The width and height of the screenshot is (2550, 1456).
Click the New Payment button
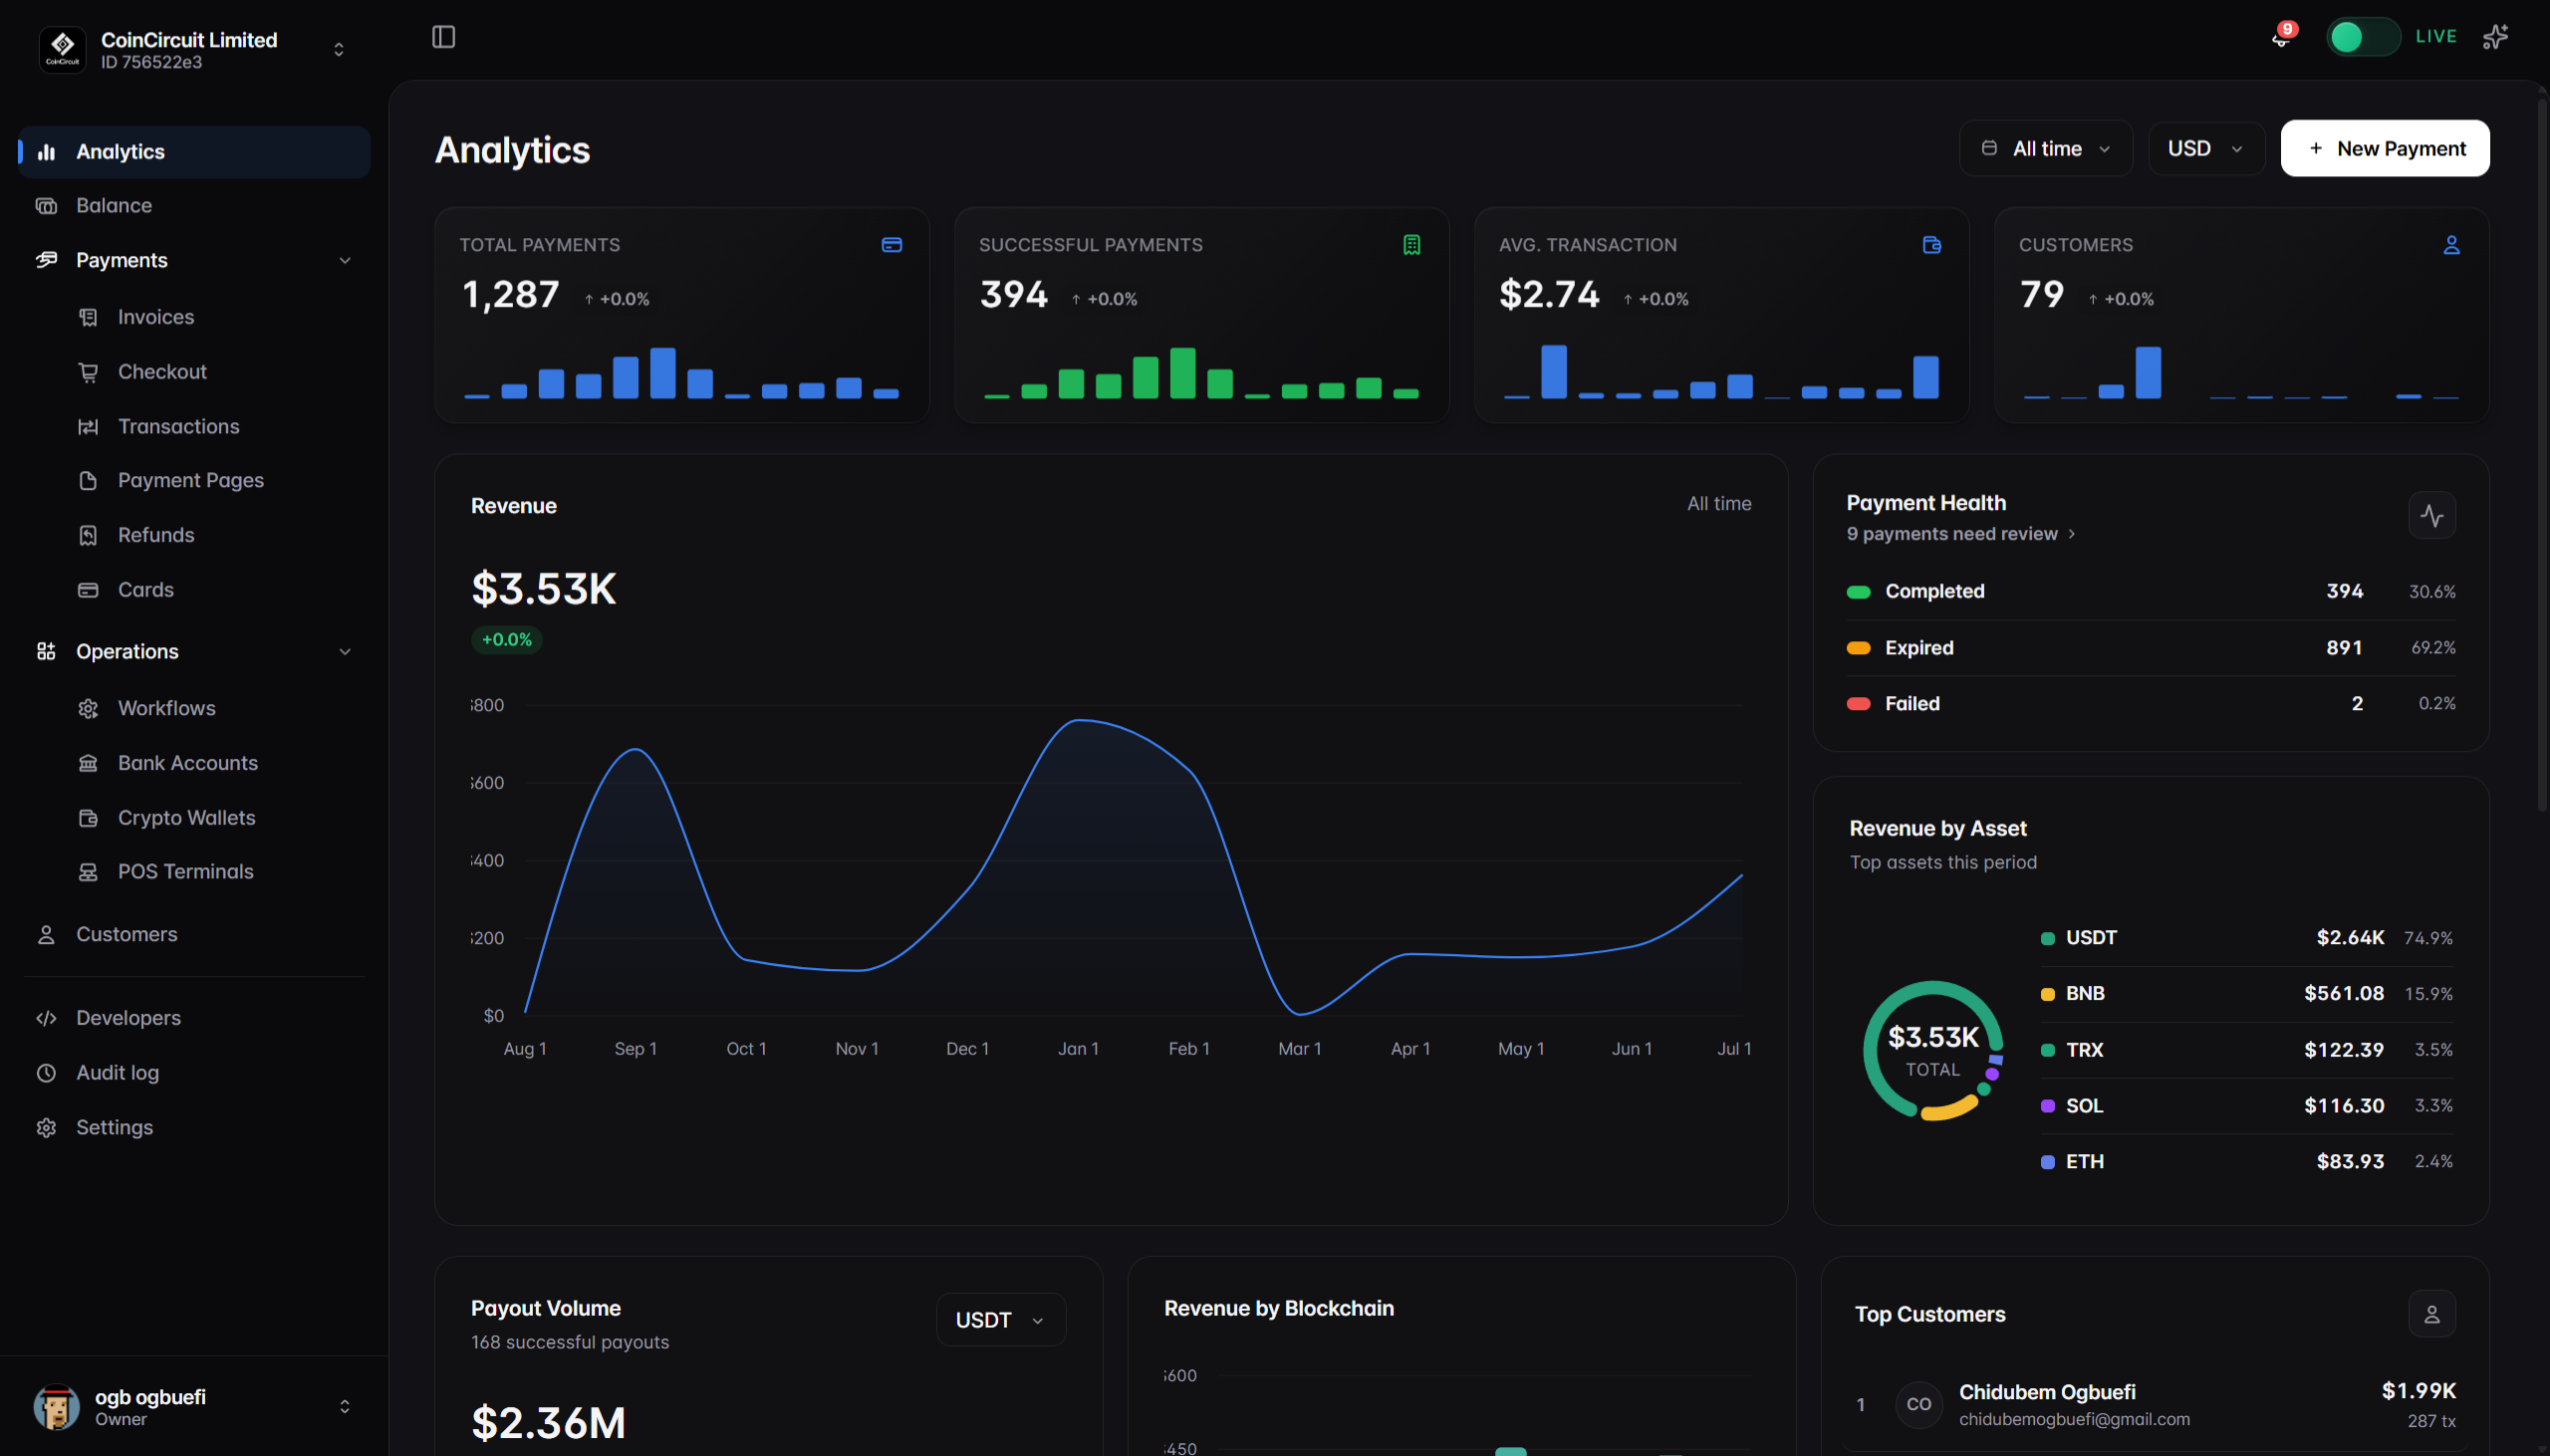pyautogui.click(x=2385, y=148)
